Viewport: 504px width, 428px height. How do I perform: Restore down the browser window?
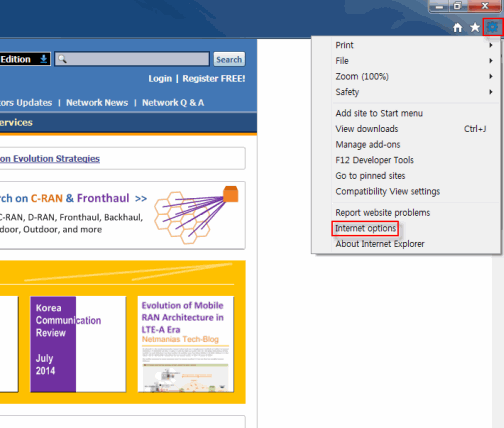(x=458, y=6)
